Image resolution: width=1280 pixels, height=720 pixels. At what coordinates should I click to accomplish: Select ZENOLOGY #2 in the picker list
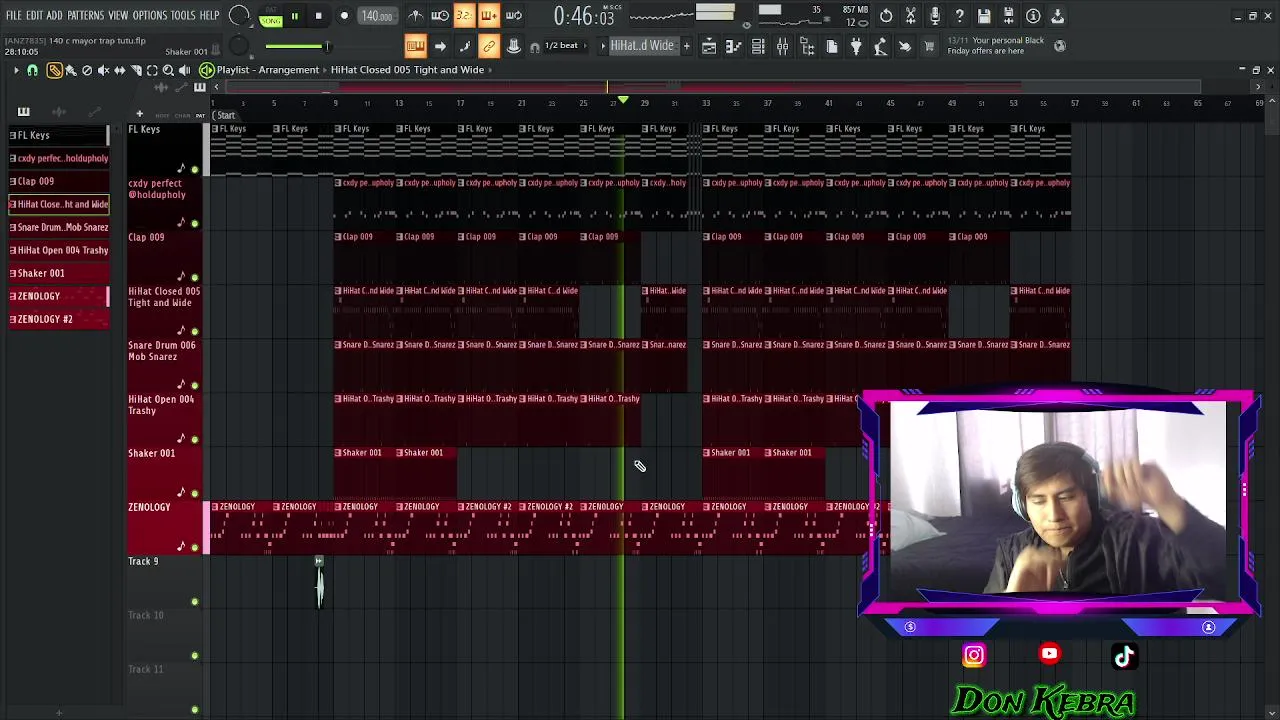tap(59, 319)
